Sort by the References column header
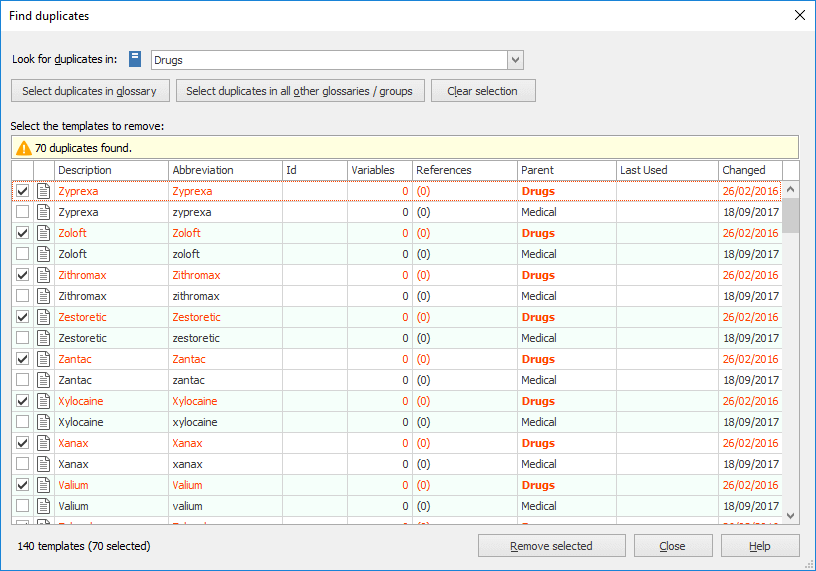816x571 pixels. click(x=465, y=170)
